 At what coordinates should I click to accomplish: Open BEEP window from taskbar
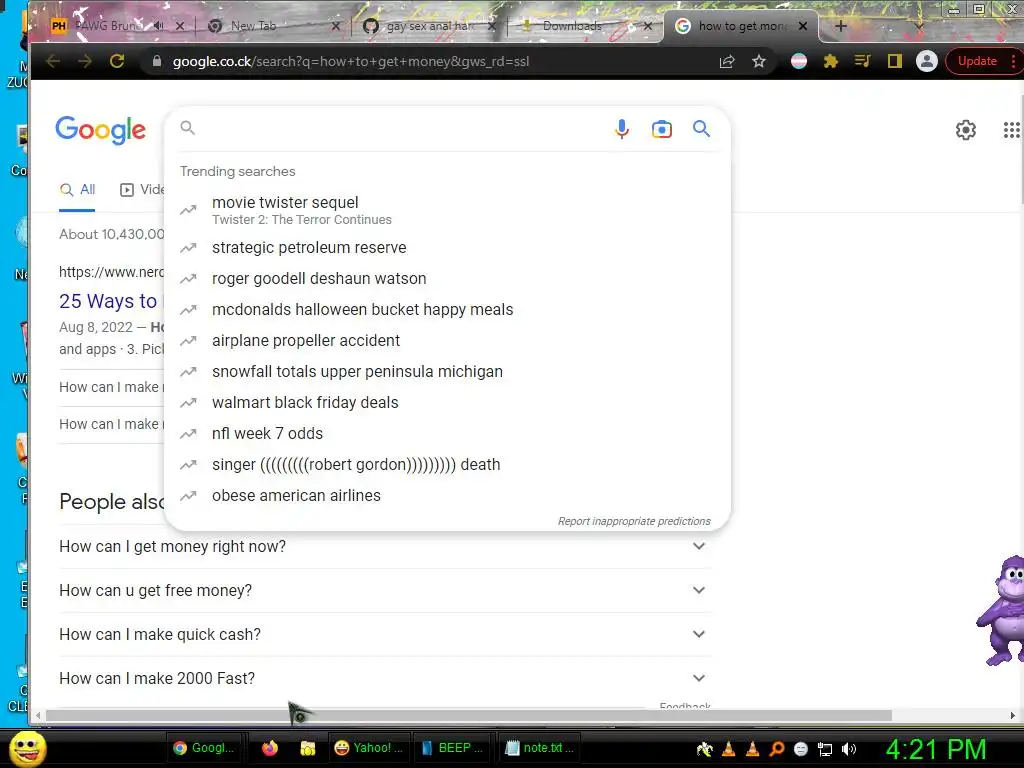pyautogui.click(x=452, y=748)
